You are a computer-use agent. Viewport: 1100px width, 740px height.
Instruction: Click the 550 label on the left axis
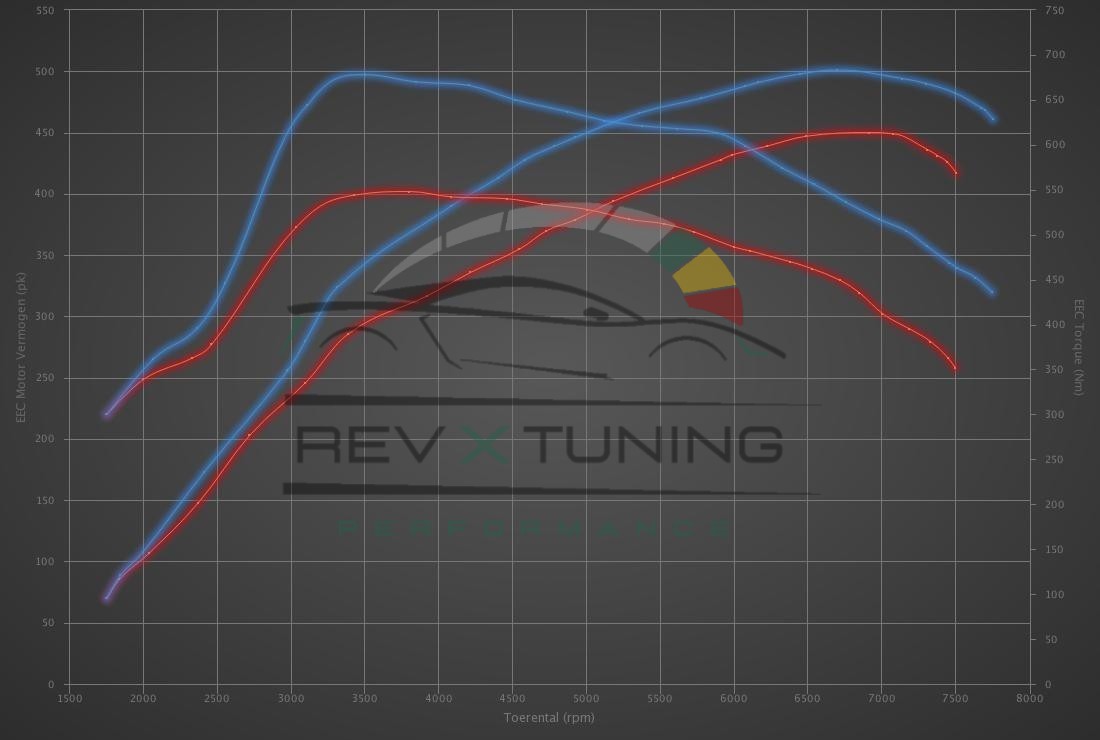46,10
